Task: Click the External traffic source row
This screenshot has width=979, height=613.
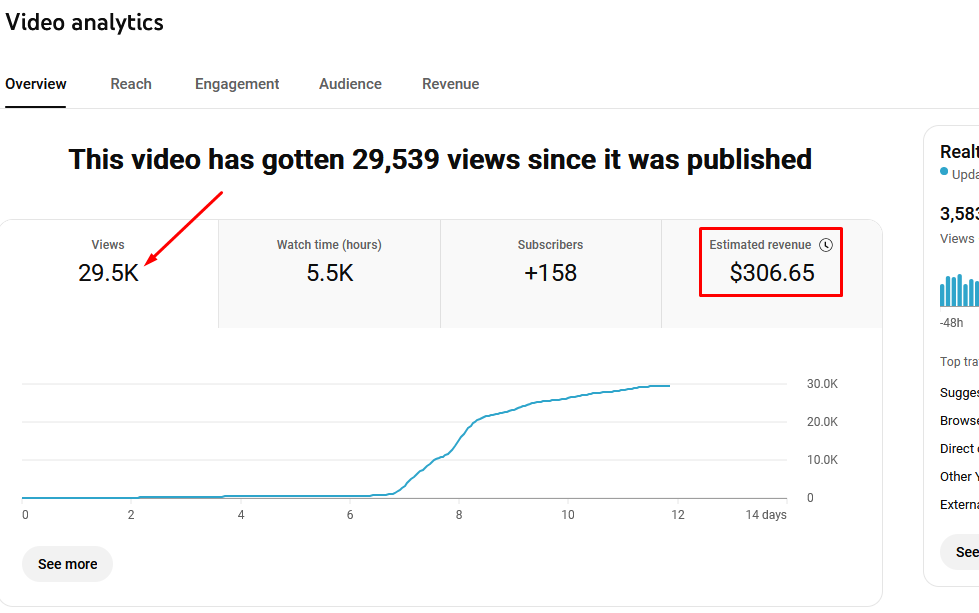Action: click(959, 505)
